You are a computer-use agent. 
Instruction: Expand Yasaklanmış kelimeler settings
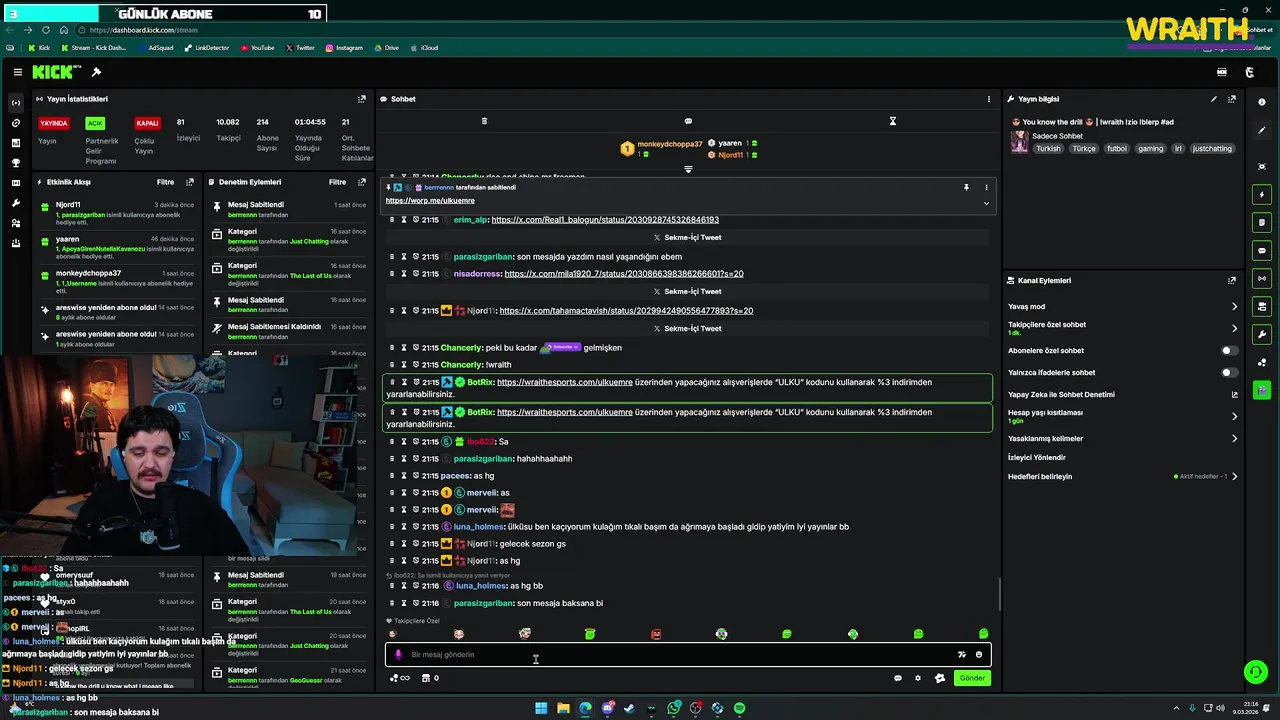1234,439
